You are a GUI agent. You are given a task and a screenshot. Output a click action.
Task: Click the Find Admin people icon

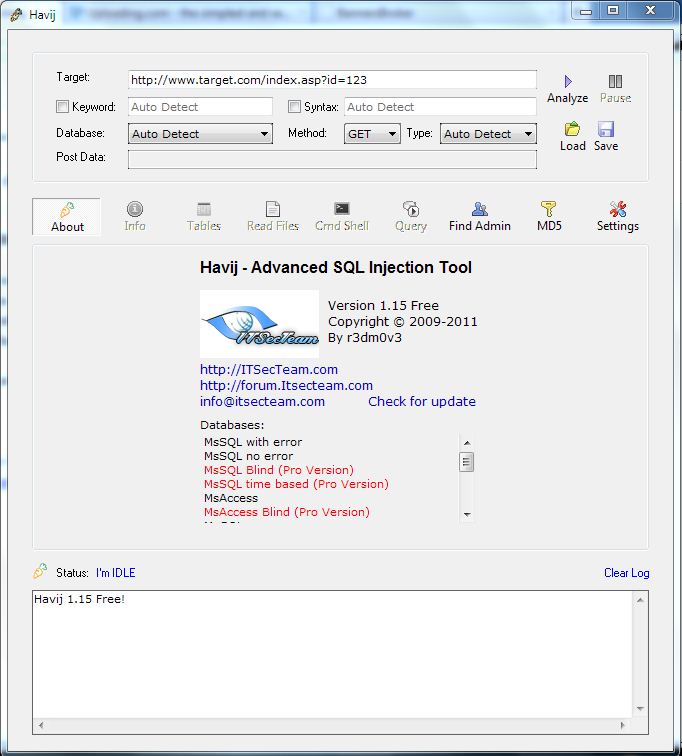click(480, 209)
